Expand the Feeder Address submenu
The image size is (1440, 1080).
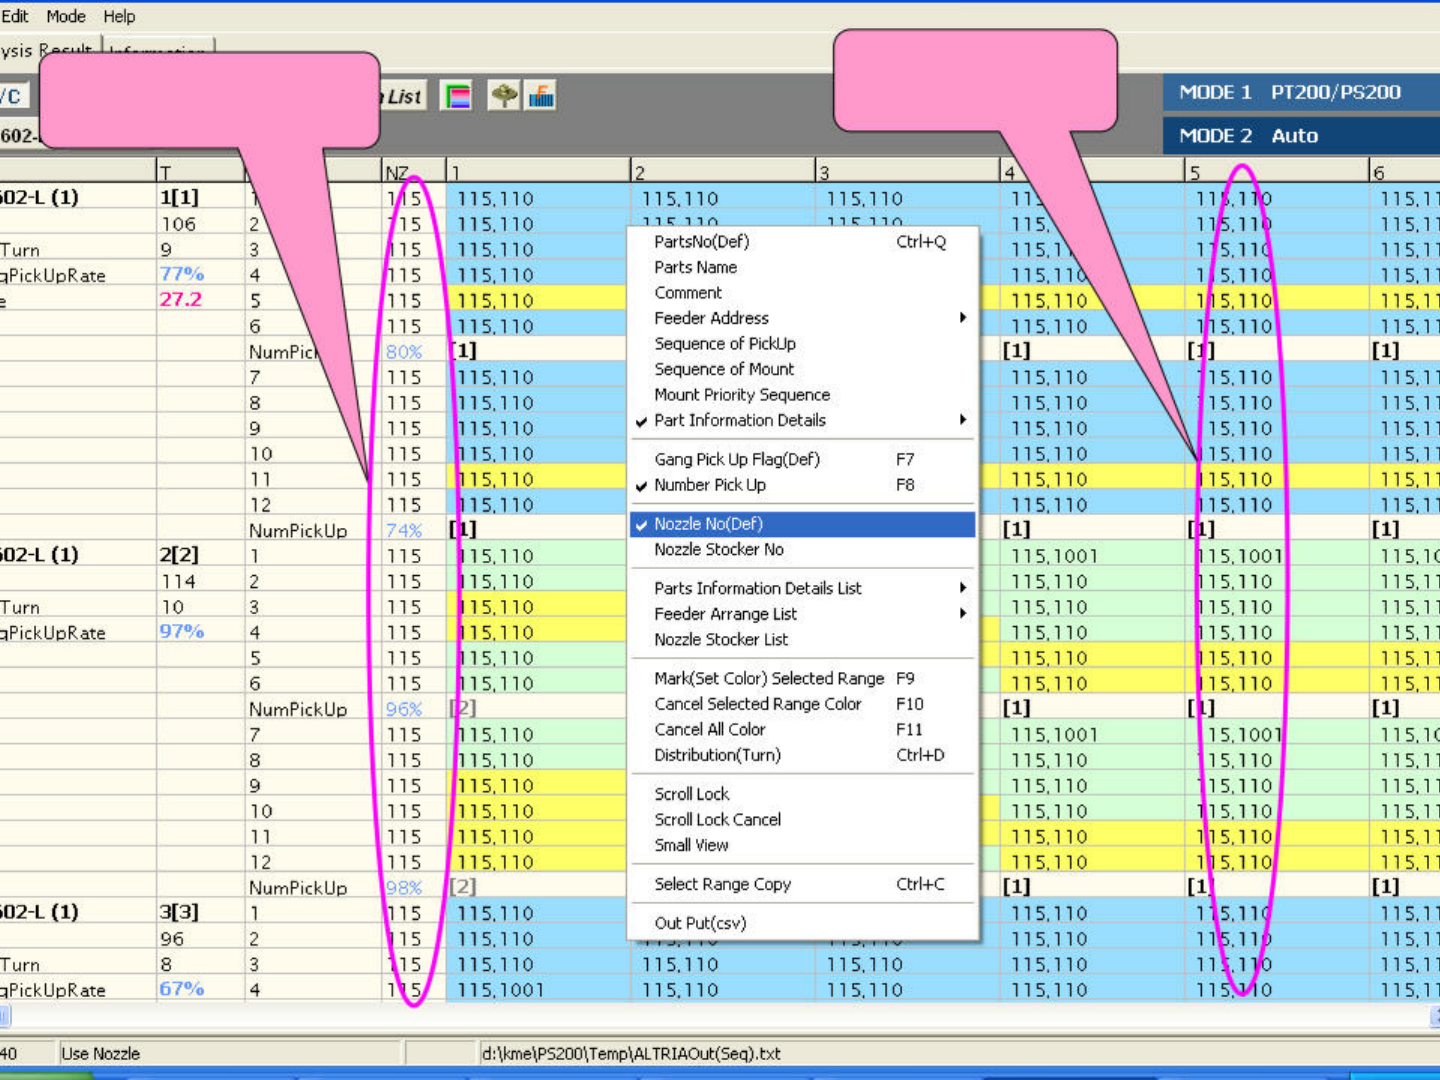tap(711, 318)
